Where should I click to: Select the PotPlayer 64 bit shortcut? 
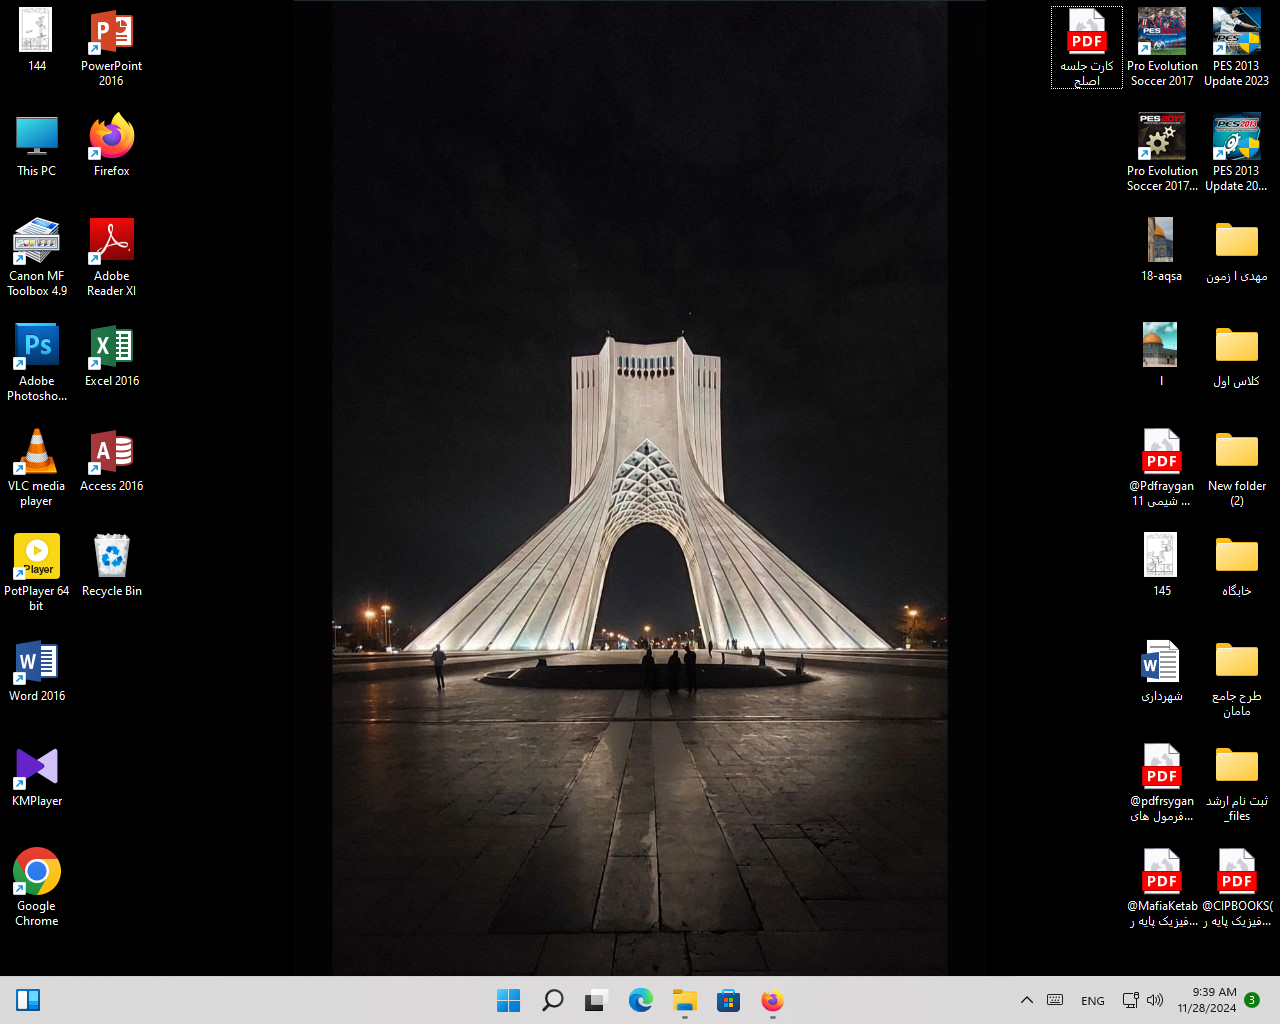[x=37, y=572]
